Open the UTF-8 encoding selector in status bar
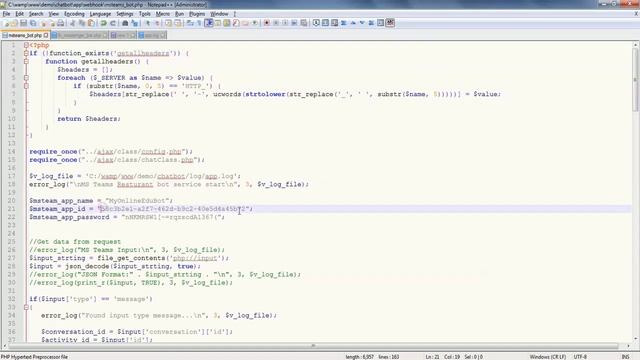640x360 pixels. 580,357
